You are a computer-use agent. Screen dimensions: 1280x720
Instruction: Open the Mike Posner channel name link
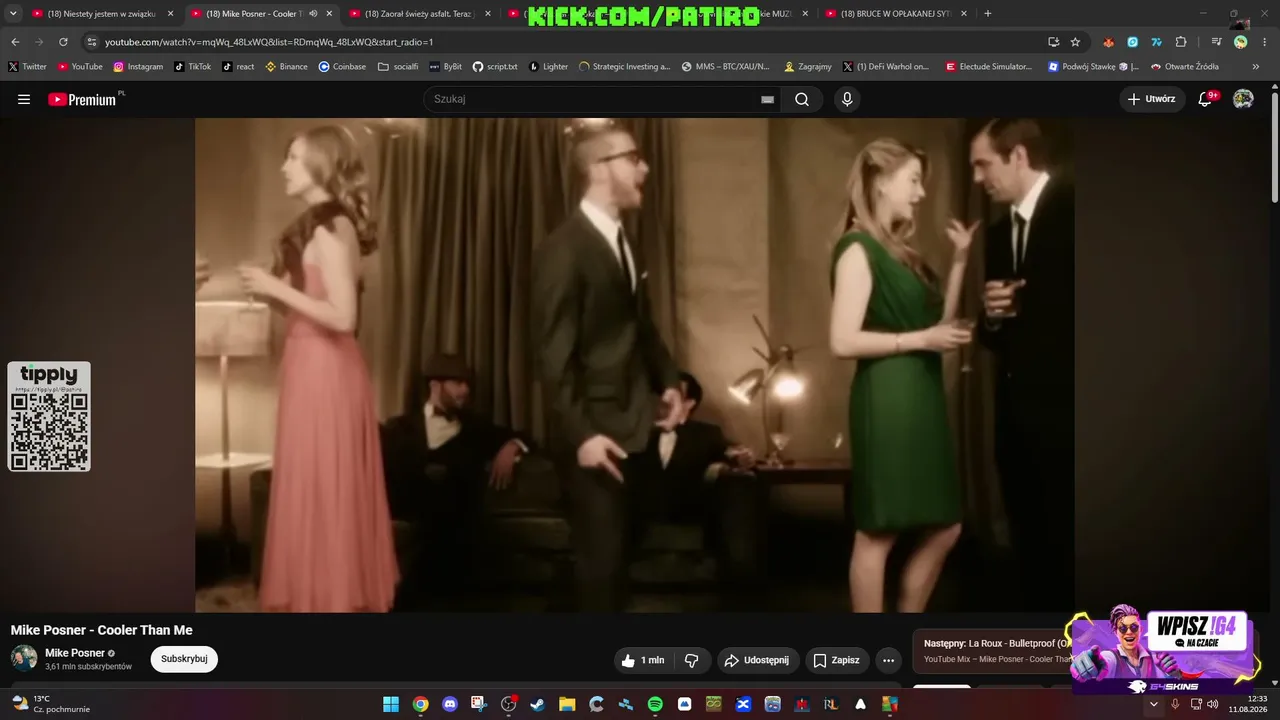click(75, 653)
